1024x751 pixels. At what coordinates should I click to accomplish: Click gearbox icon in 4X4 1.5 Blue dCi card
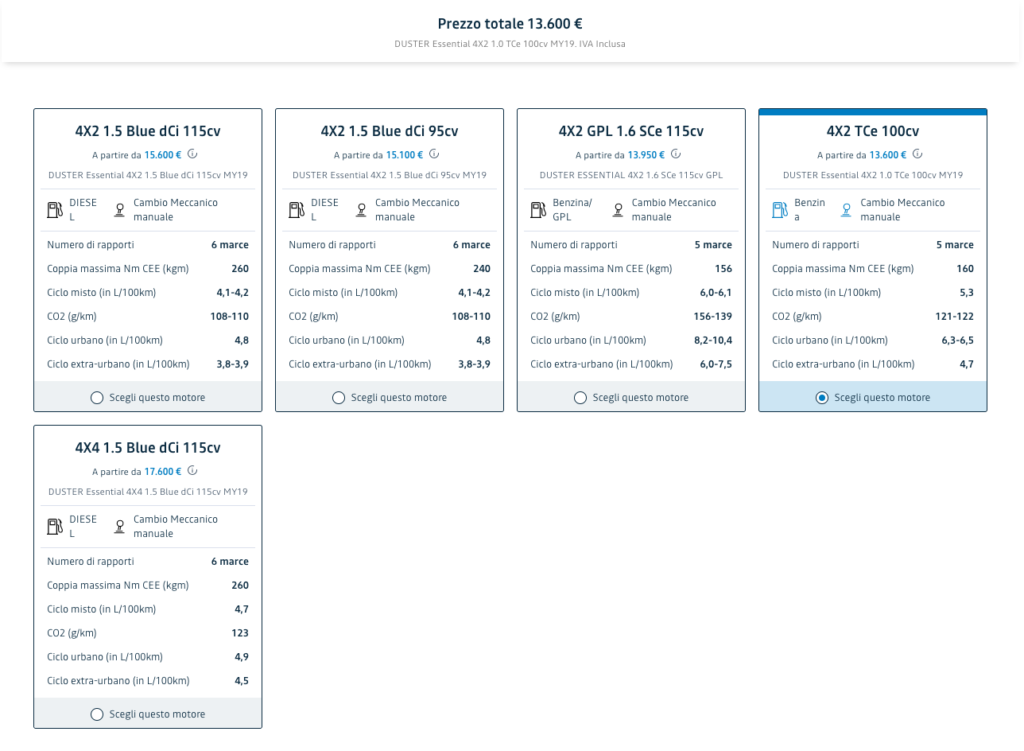click(120, 526)
